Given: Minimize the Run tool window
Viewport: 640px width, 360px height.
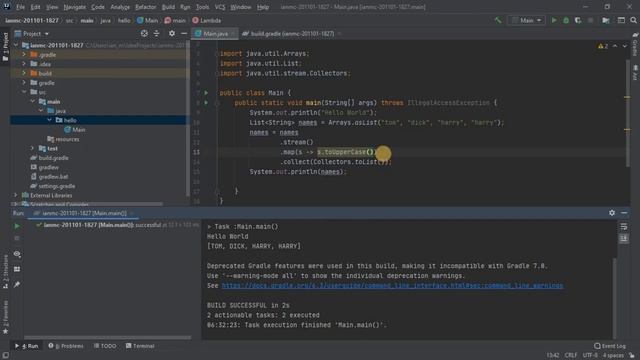Looking at the screenshot, I should [x=624, y=213].
